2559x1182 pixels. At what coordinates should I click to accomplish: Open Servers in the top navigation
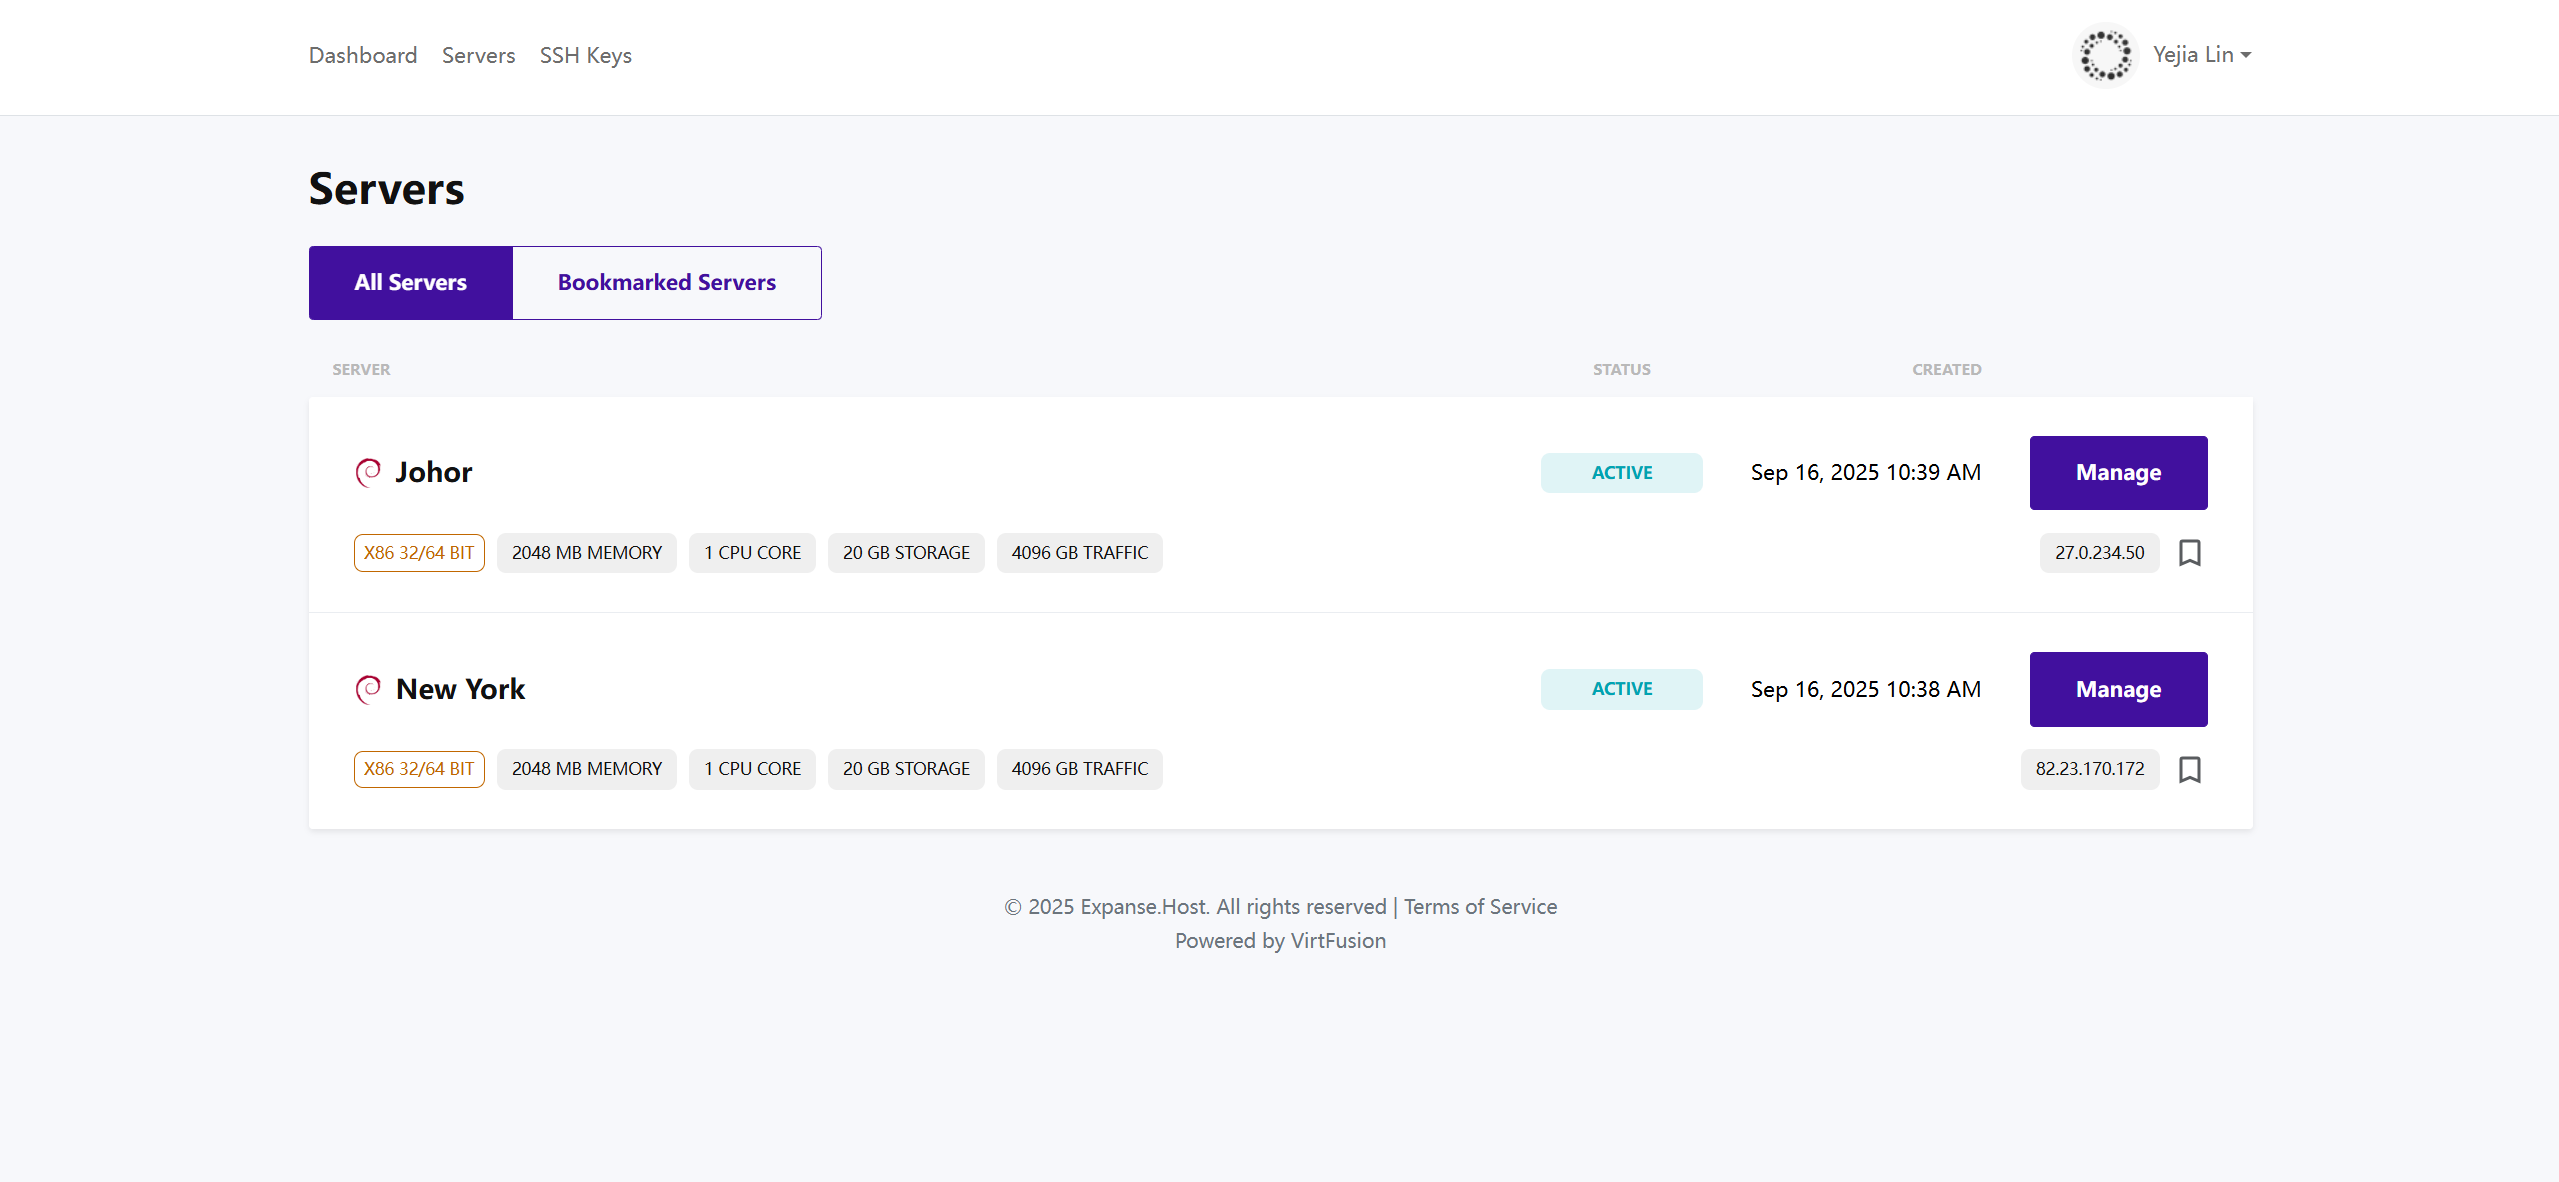pyautogui.click(x=478, y=56)
